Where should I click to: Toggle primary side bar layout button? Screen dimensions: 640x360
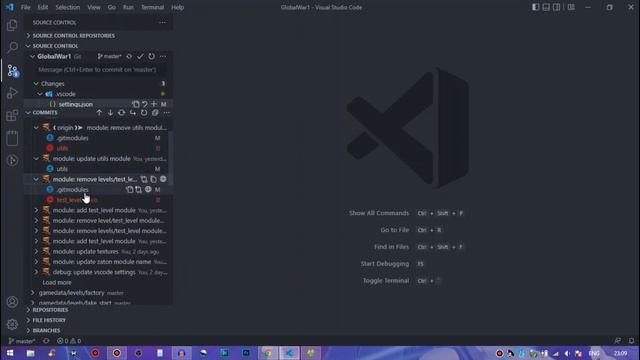tap(536, 7)
